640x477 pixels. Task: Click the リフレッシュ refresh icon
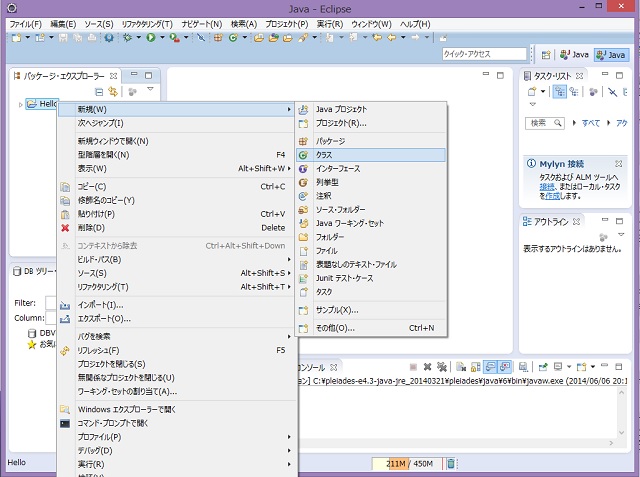click(65, 351)
